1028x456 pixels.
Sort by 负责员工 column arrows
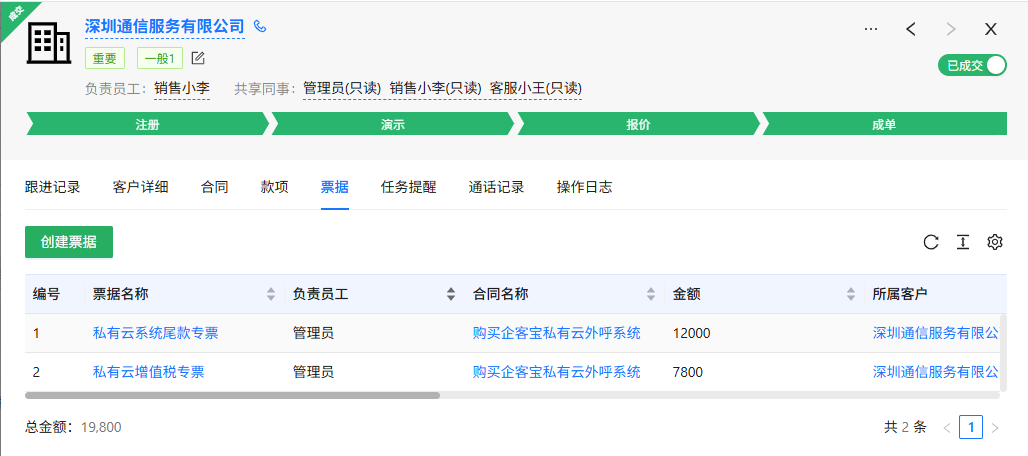tap(451, 294)
